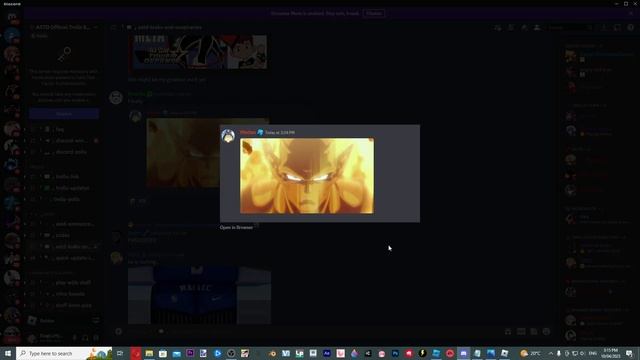
Task: Open the gift Nitro icon
Action: coord(508,331)
